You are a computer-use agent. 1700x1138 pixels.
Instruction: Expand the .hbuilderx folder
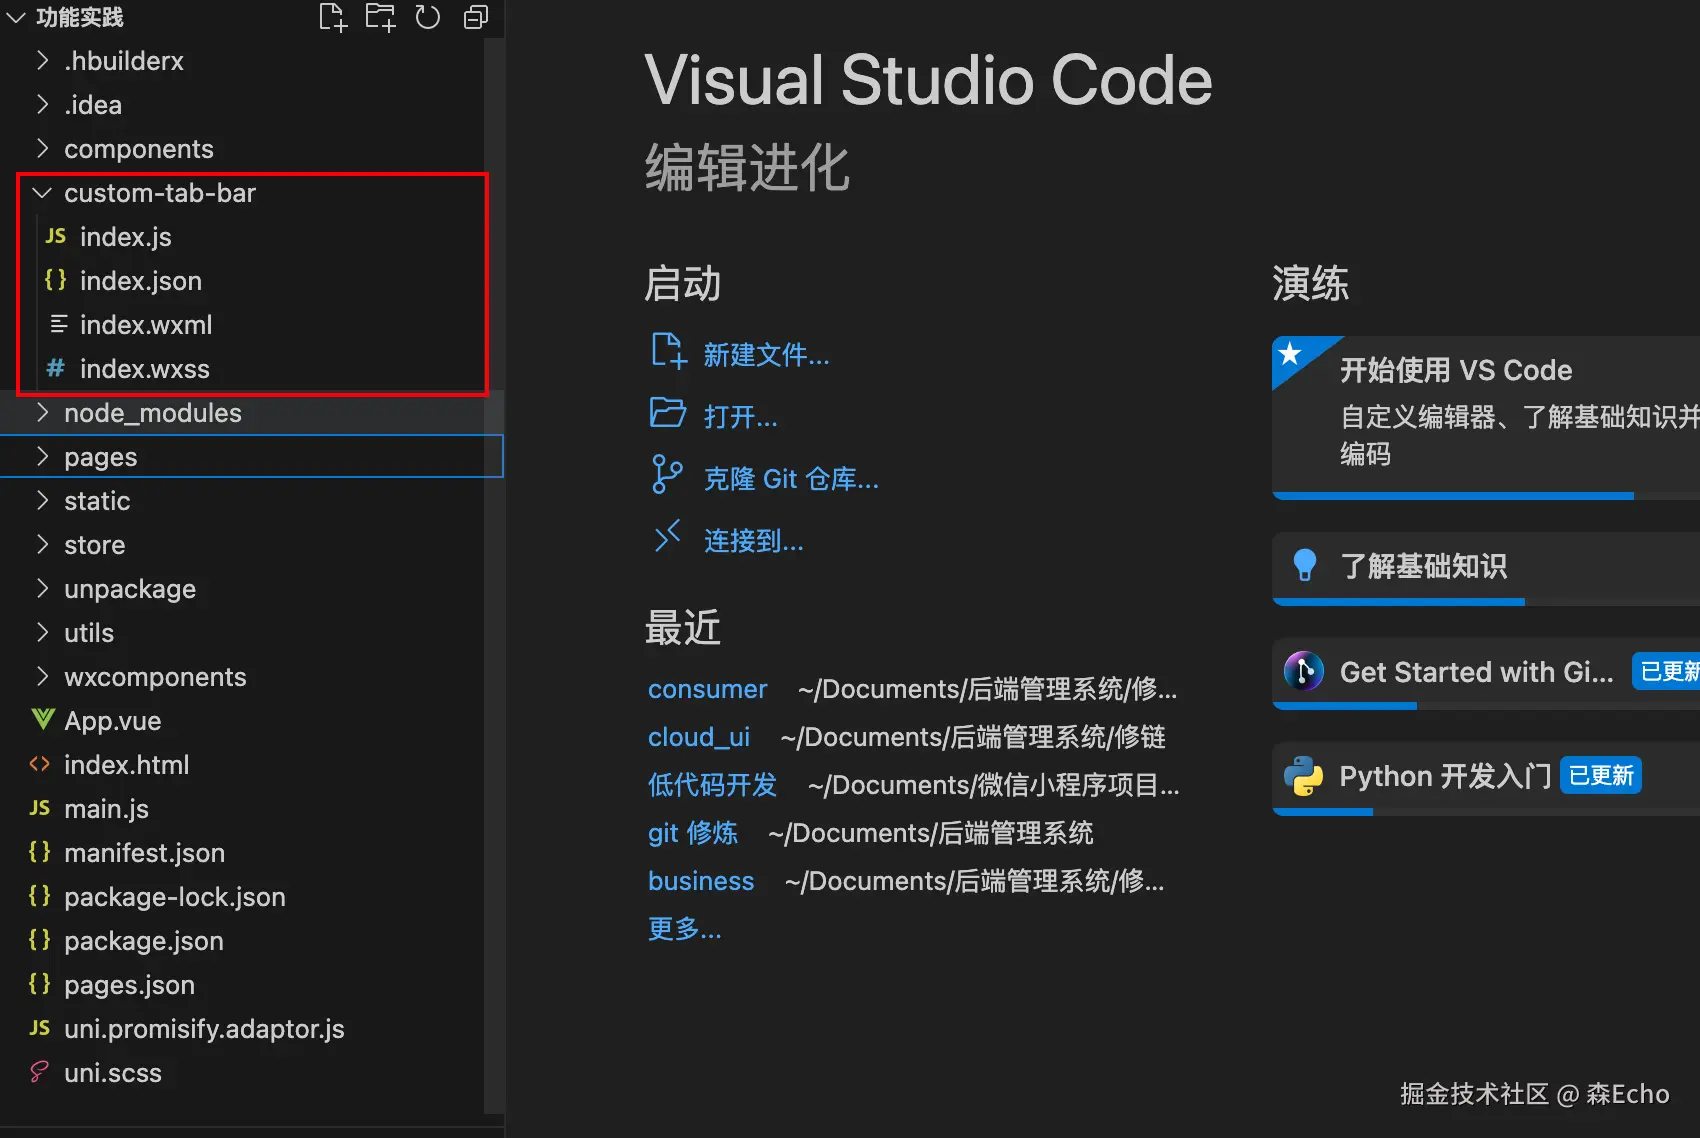point(42,60)
